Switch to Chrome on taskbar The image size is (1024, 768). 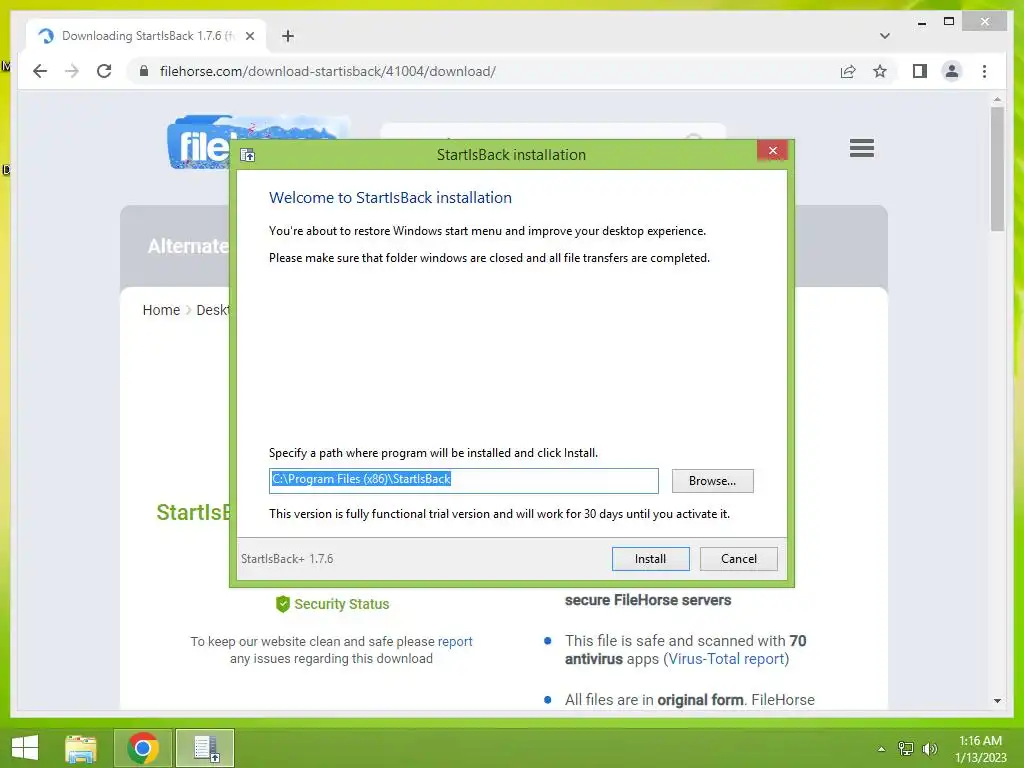point(143,748)
